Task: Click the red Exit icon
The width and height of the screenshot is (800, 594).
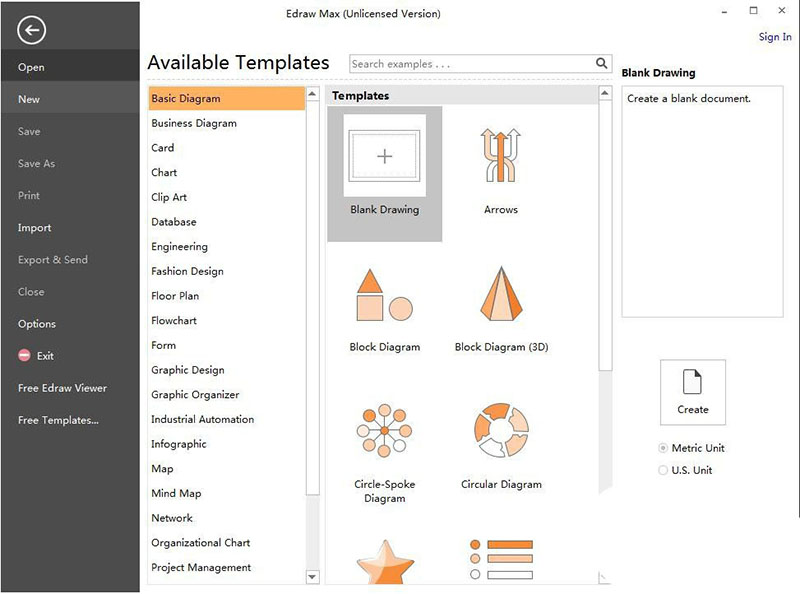Action: (x=24, y=356)
